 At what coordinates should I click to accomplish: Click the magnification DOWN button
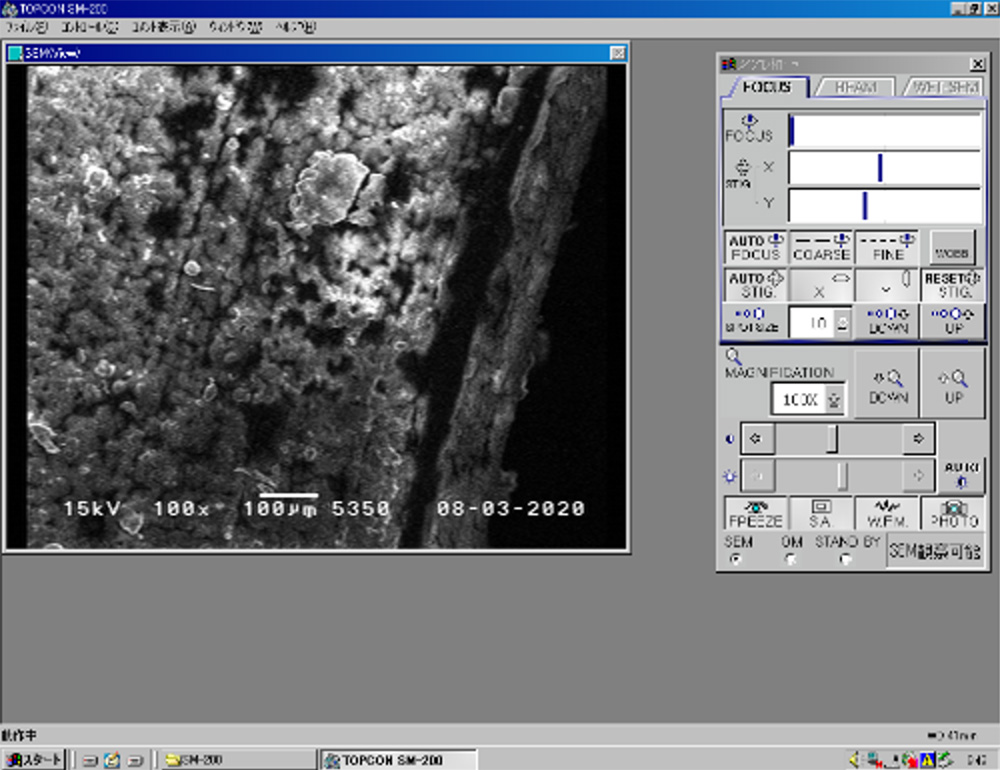[x=887, y=385]
